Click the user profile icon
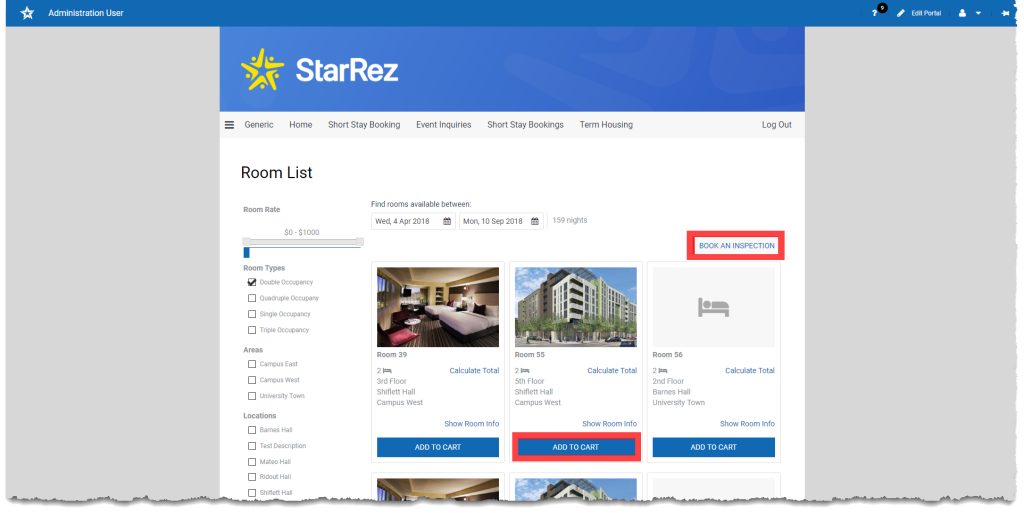The height and width of the screenshot is (513, 1024). [x=962, y=13]
